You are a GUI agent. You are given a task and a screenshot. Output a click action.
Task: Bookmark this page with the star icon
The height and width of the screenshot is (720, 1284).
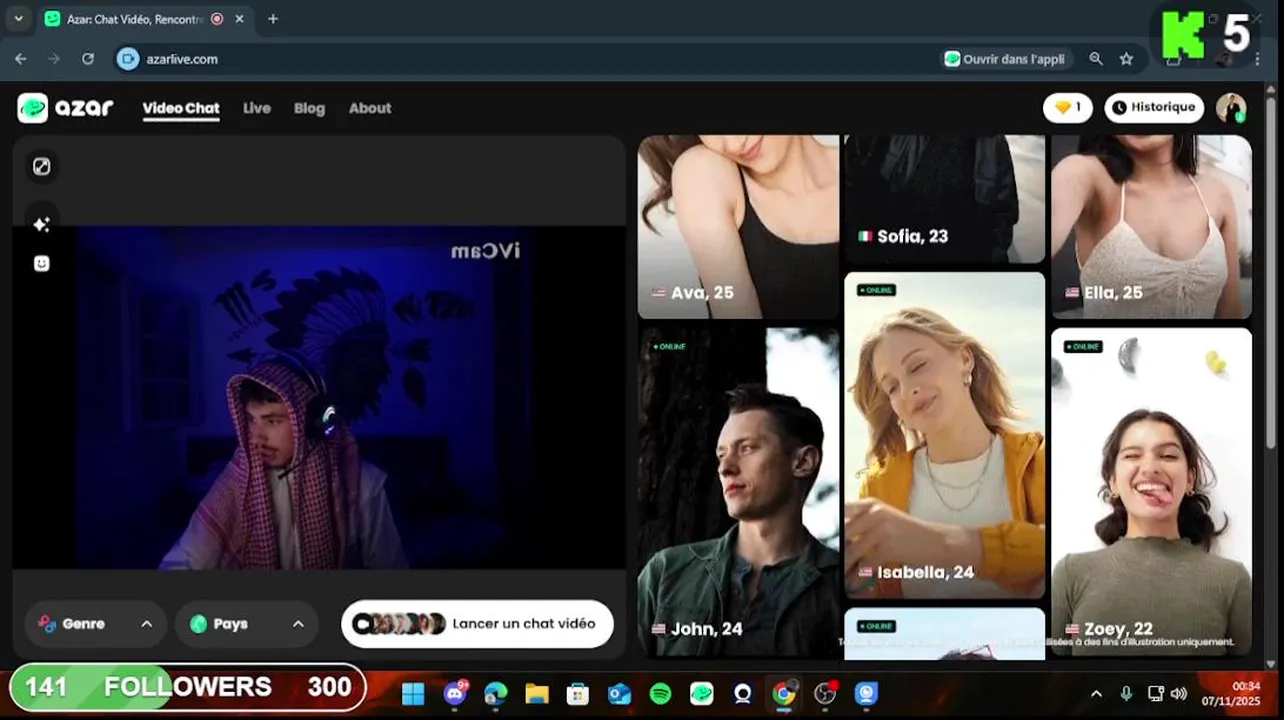point(1126,59)
